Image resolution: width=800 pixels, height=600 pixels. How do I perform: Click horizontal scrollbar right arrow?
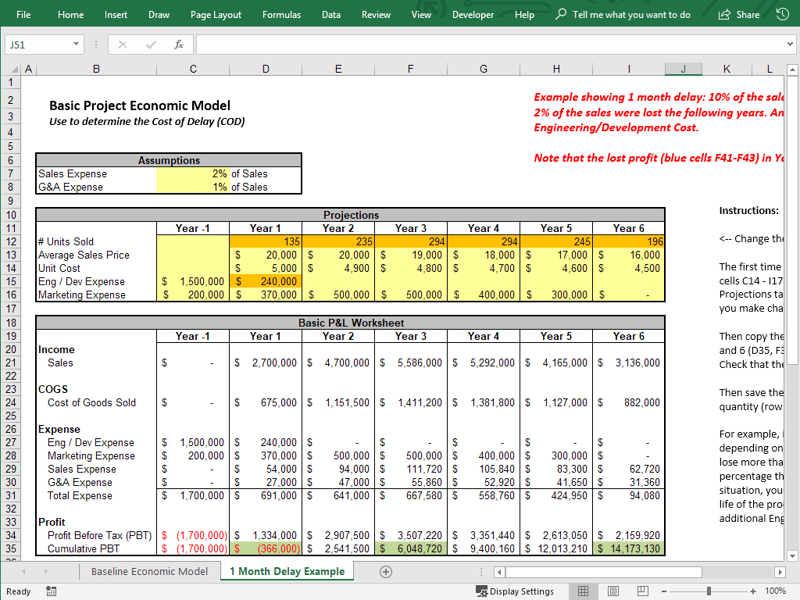tap(780, 572)
